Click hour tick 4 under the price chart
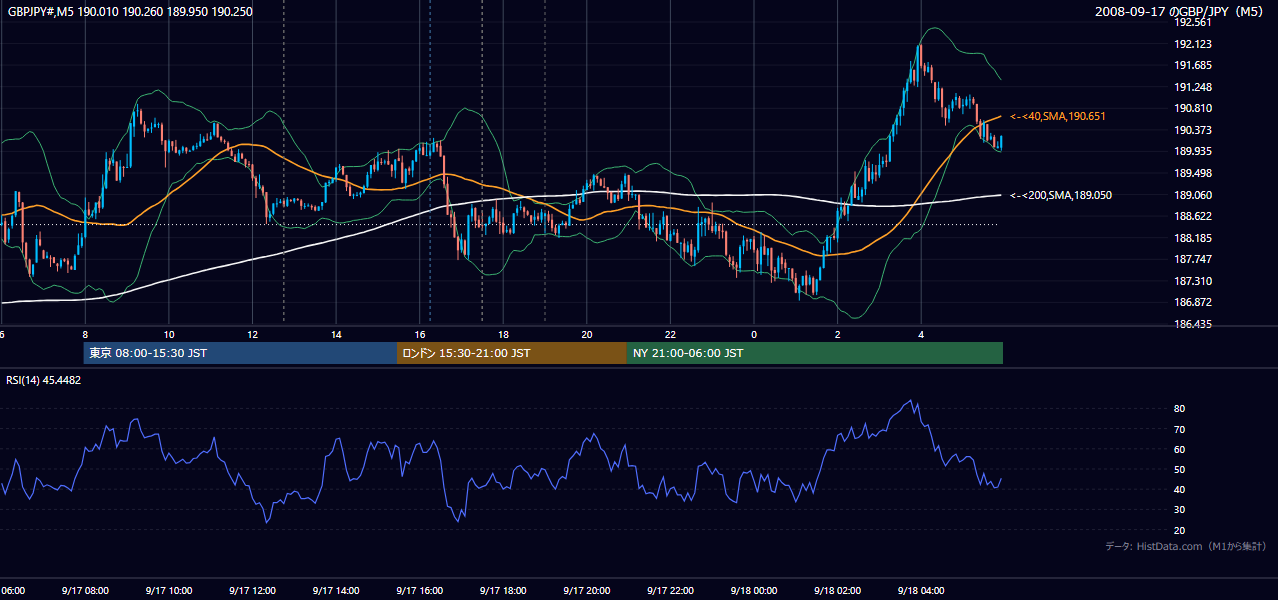This screenshot has height=600, width=1278. [x=921, y=335]
